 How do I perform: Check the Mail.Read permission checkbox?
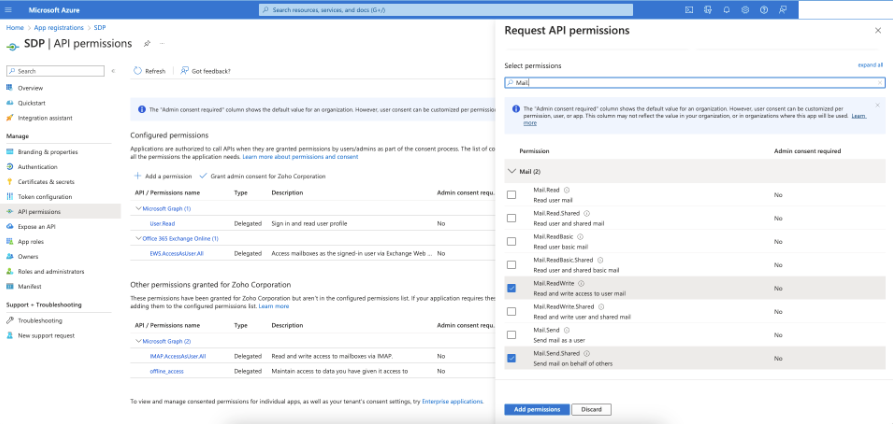click(x=512, y=194)
